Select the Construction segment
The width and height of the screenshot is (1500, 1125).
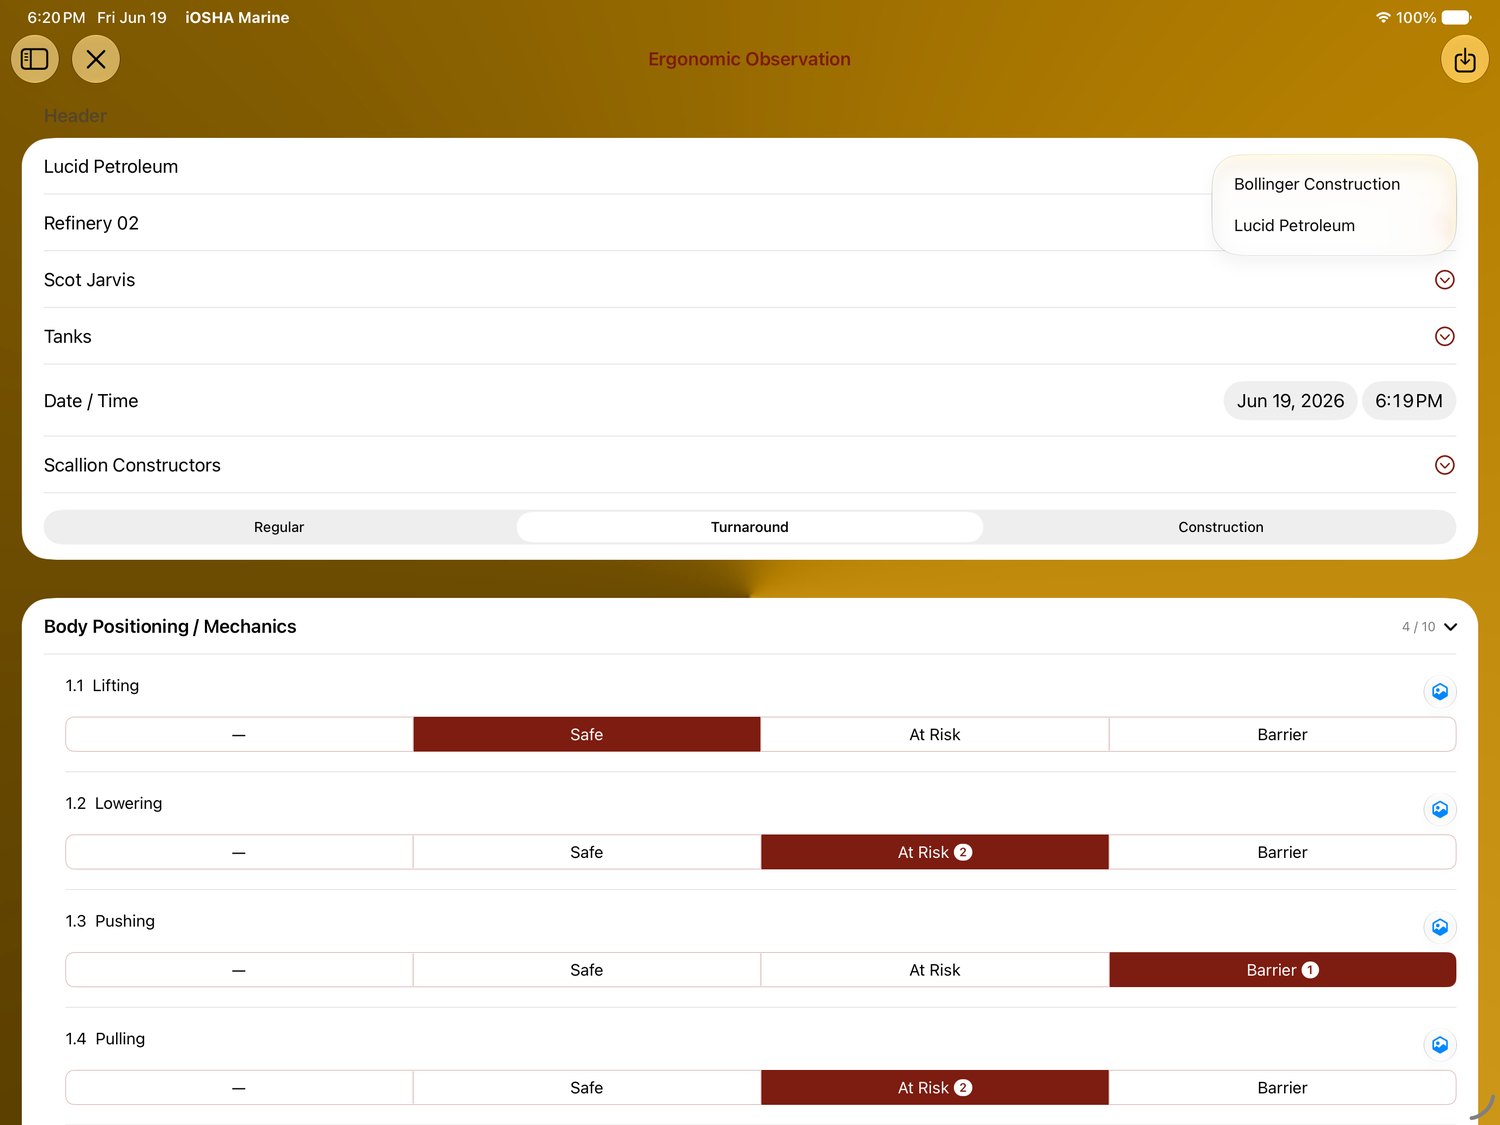click(x=1220, y=527)
